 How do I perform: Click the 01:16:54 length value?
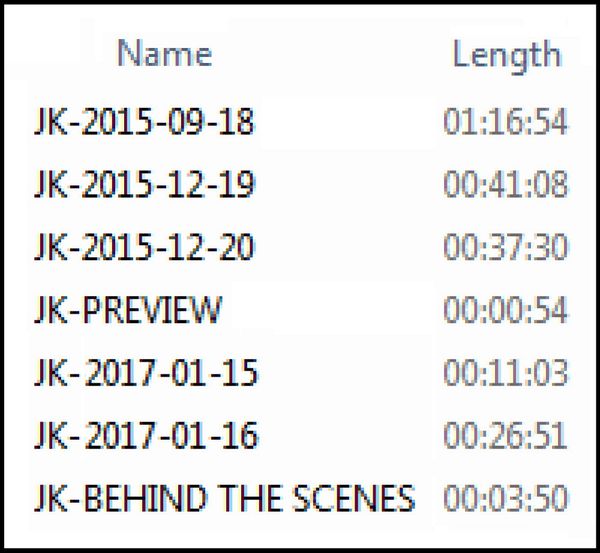(505, 121)
